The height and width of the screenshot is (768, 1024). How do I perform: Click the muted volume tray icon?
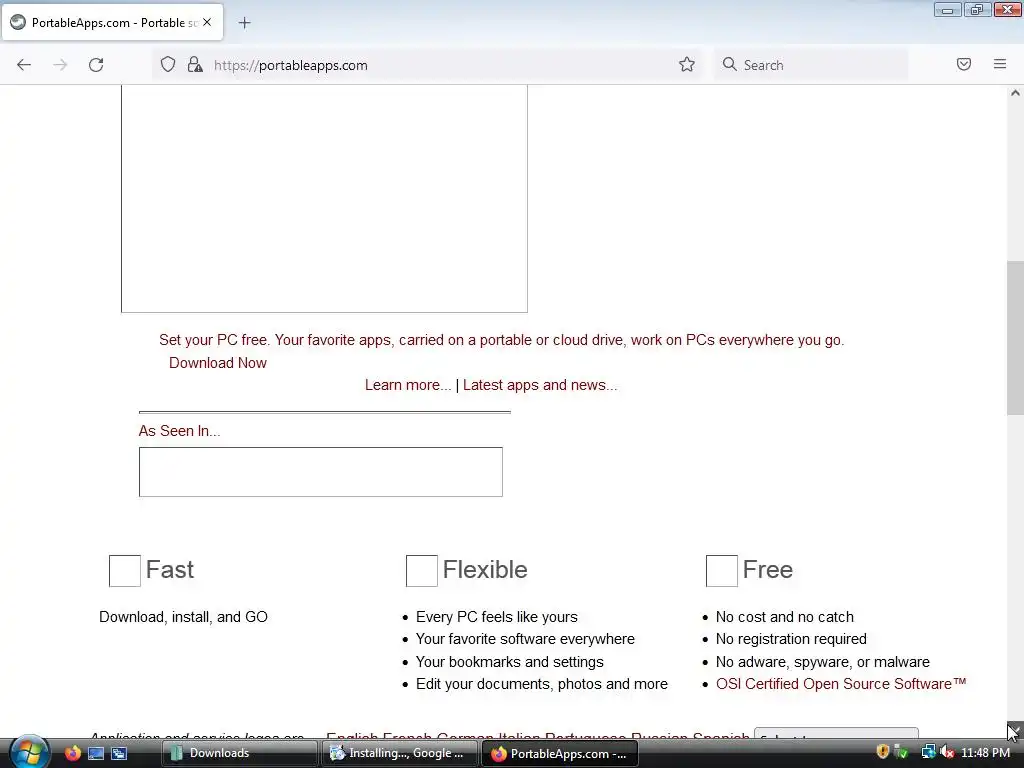point(947,752)
